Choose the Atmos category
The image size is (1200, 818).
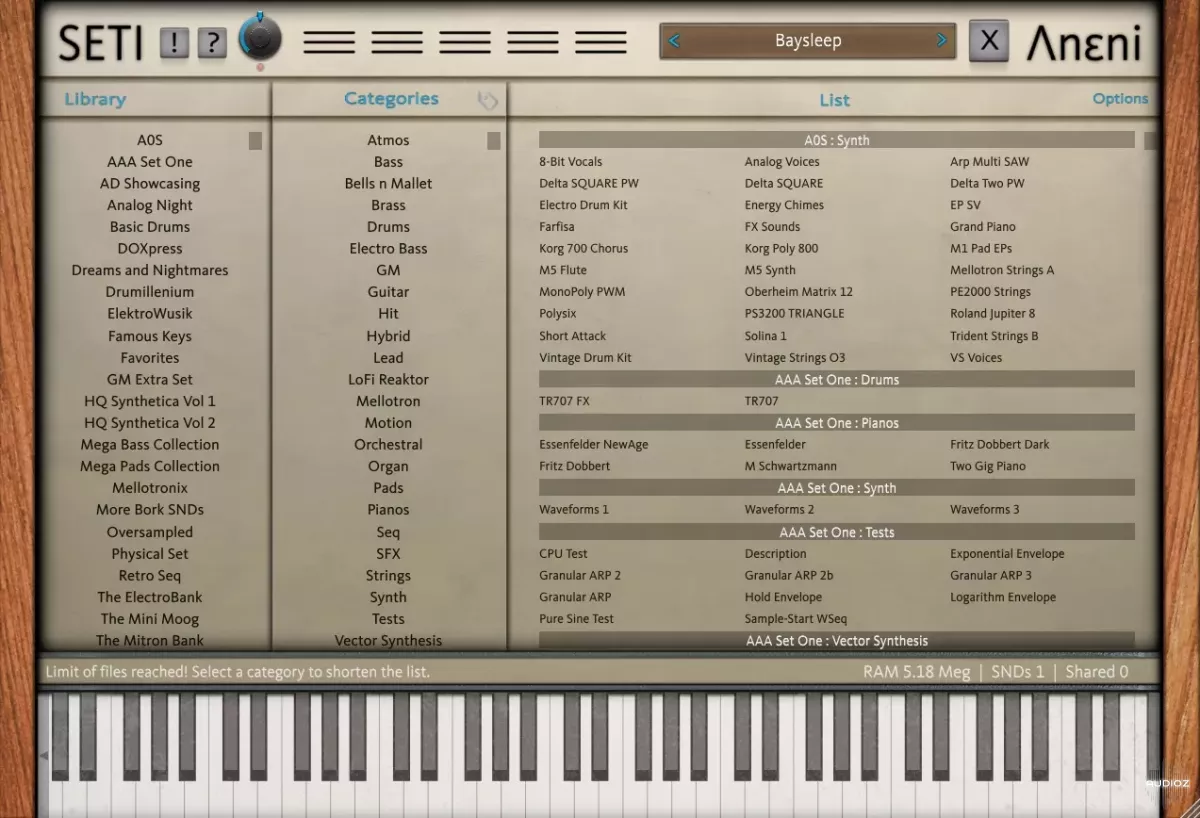(388, 140)
